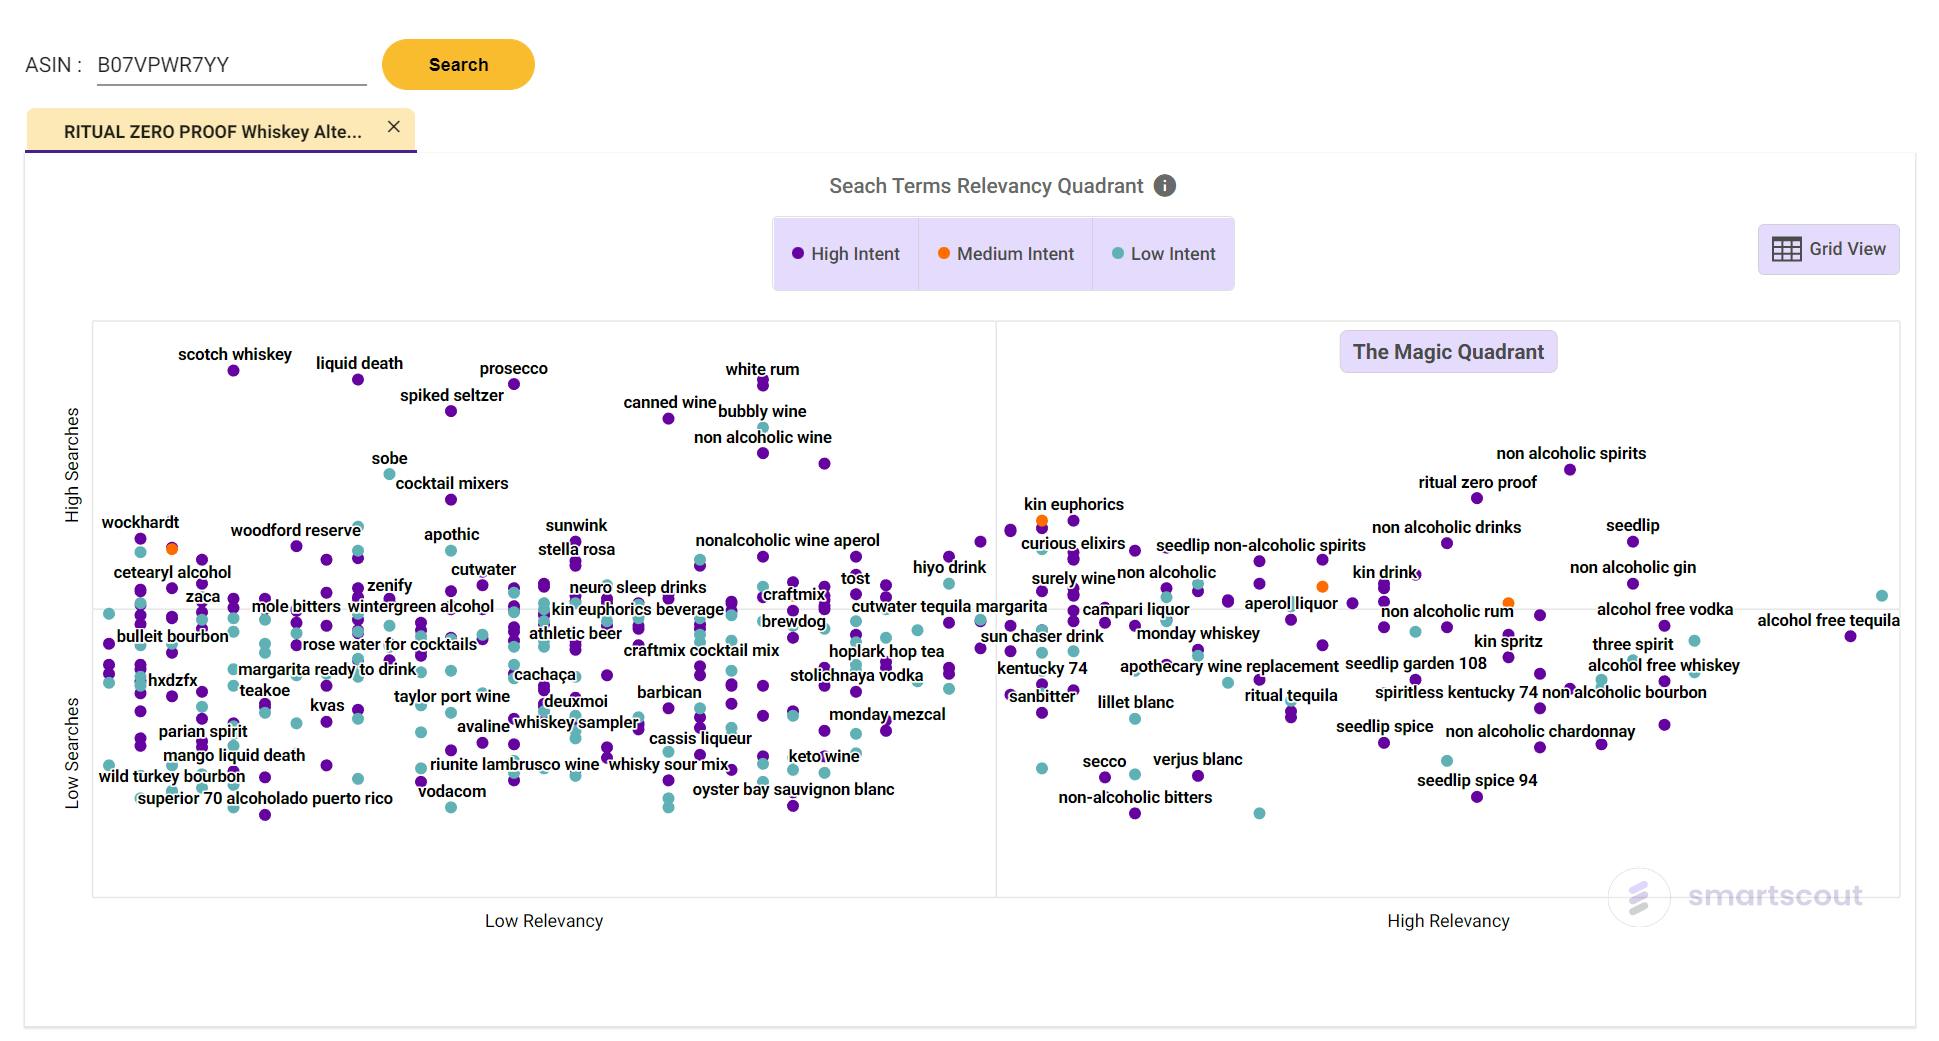Select the "kin euphorics" search term
1939x1041 pixels.
1074,504
